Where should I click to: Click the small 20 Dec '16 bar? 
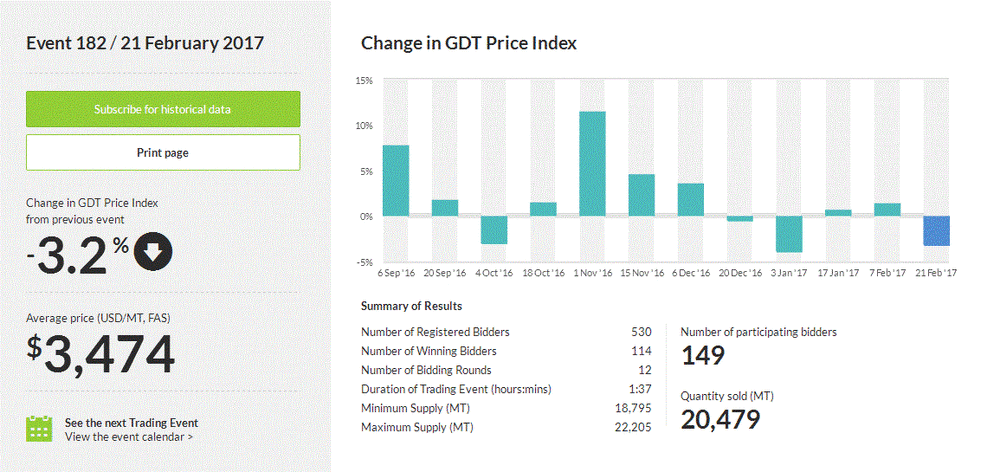740,219
